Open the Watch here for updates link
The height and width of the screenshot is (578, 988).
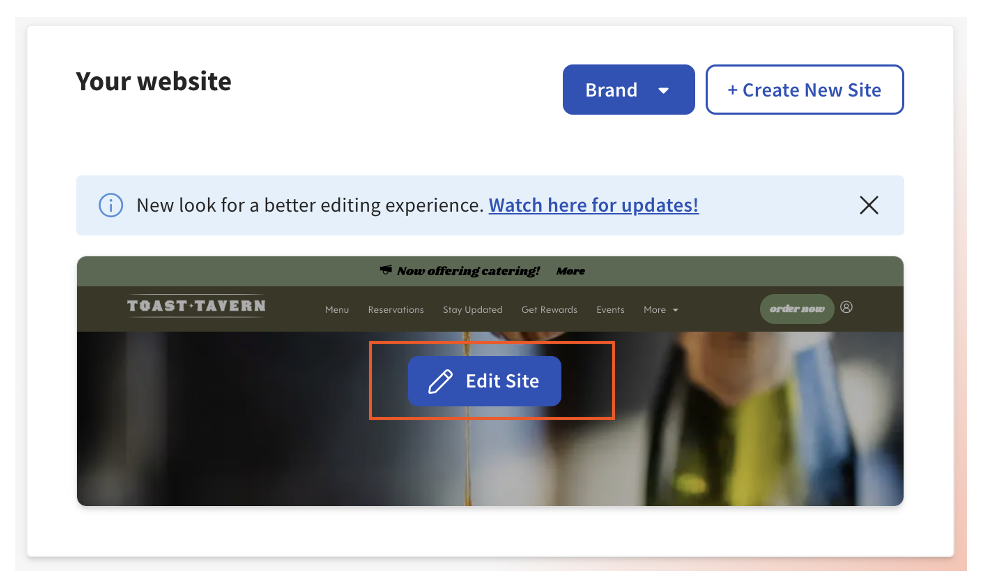click(593, 205)
